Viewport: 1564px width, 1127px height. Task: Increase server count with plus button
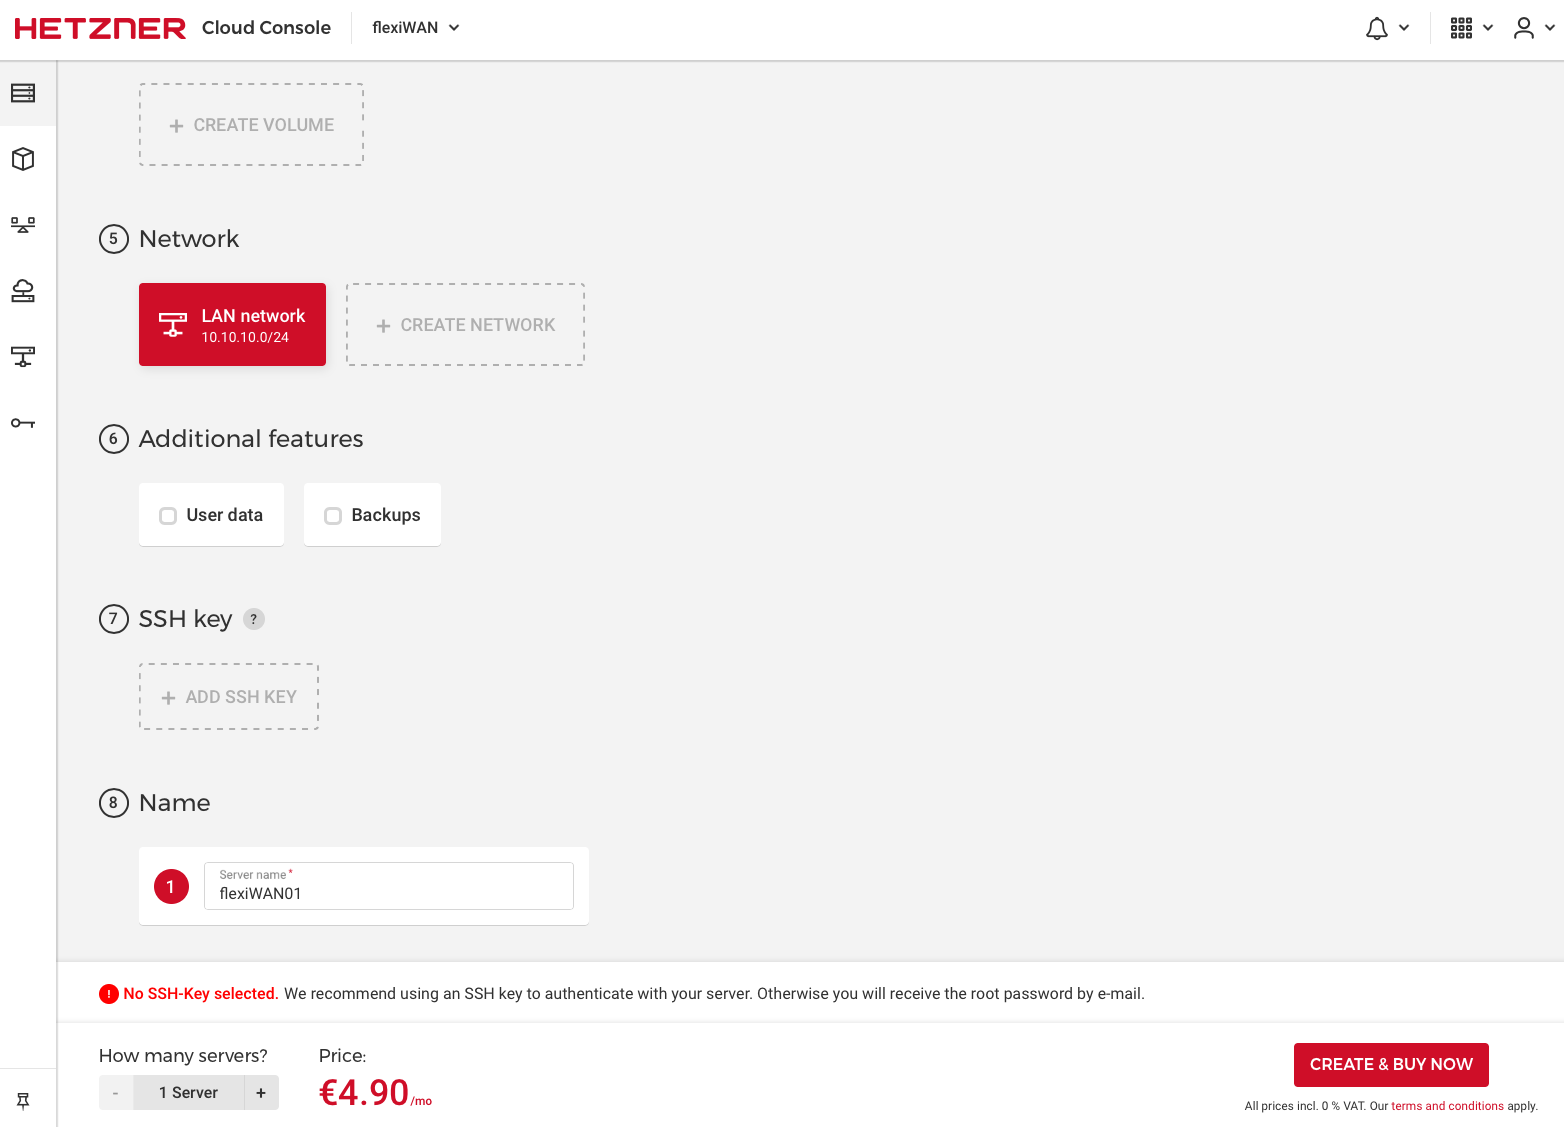(x=261, y=1093)
